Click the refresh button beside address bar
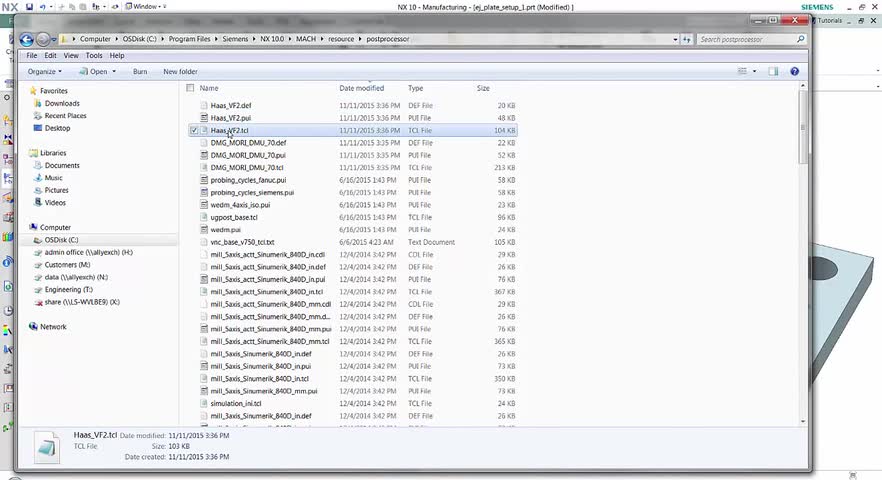 coord(686,39)
